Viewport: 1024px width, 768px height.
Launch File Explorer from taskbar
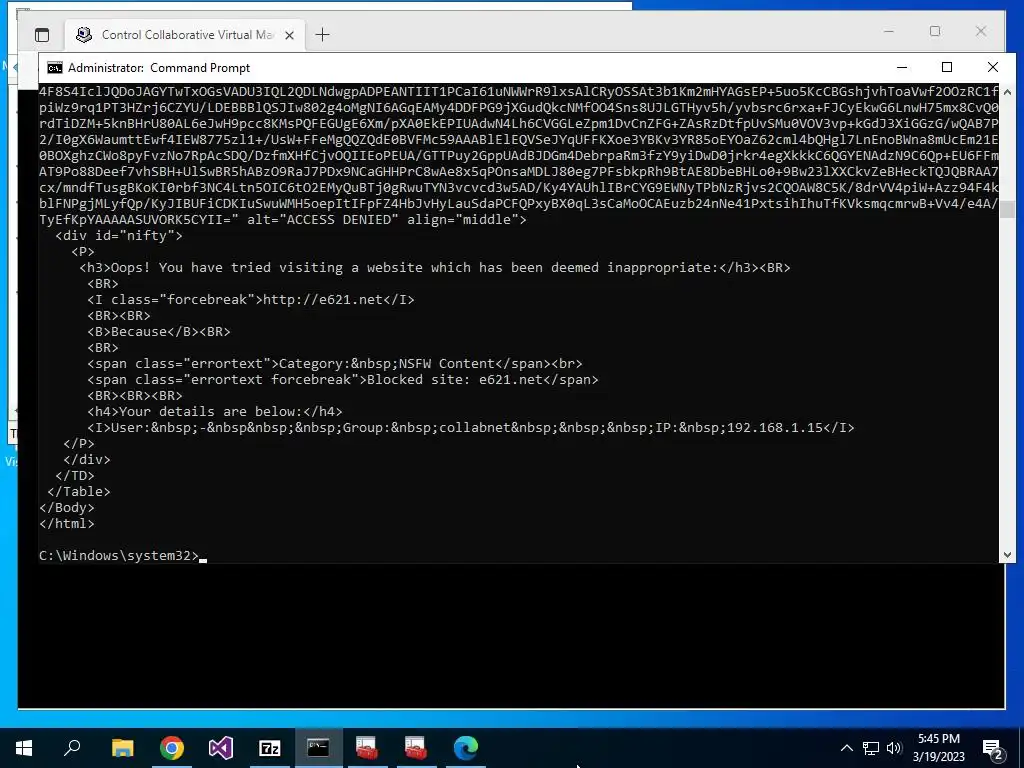pyautogui.click(x=122, y=748)
